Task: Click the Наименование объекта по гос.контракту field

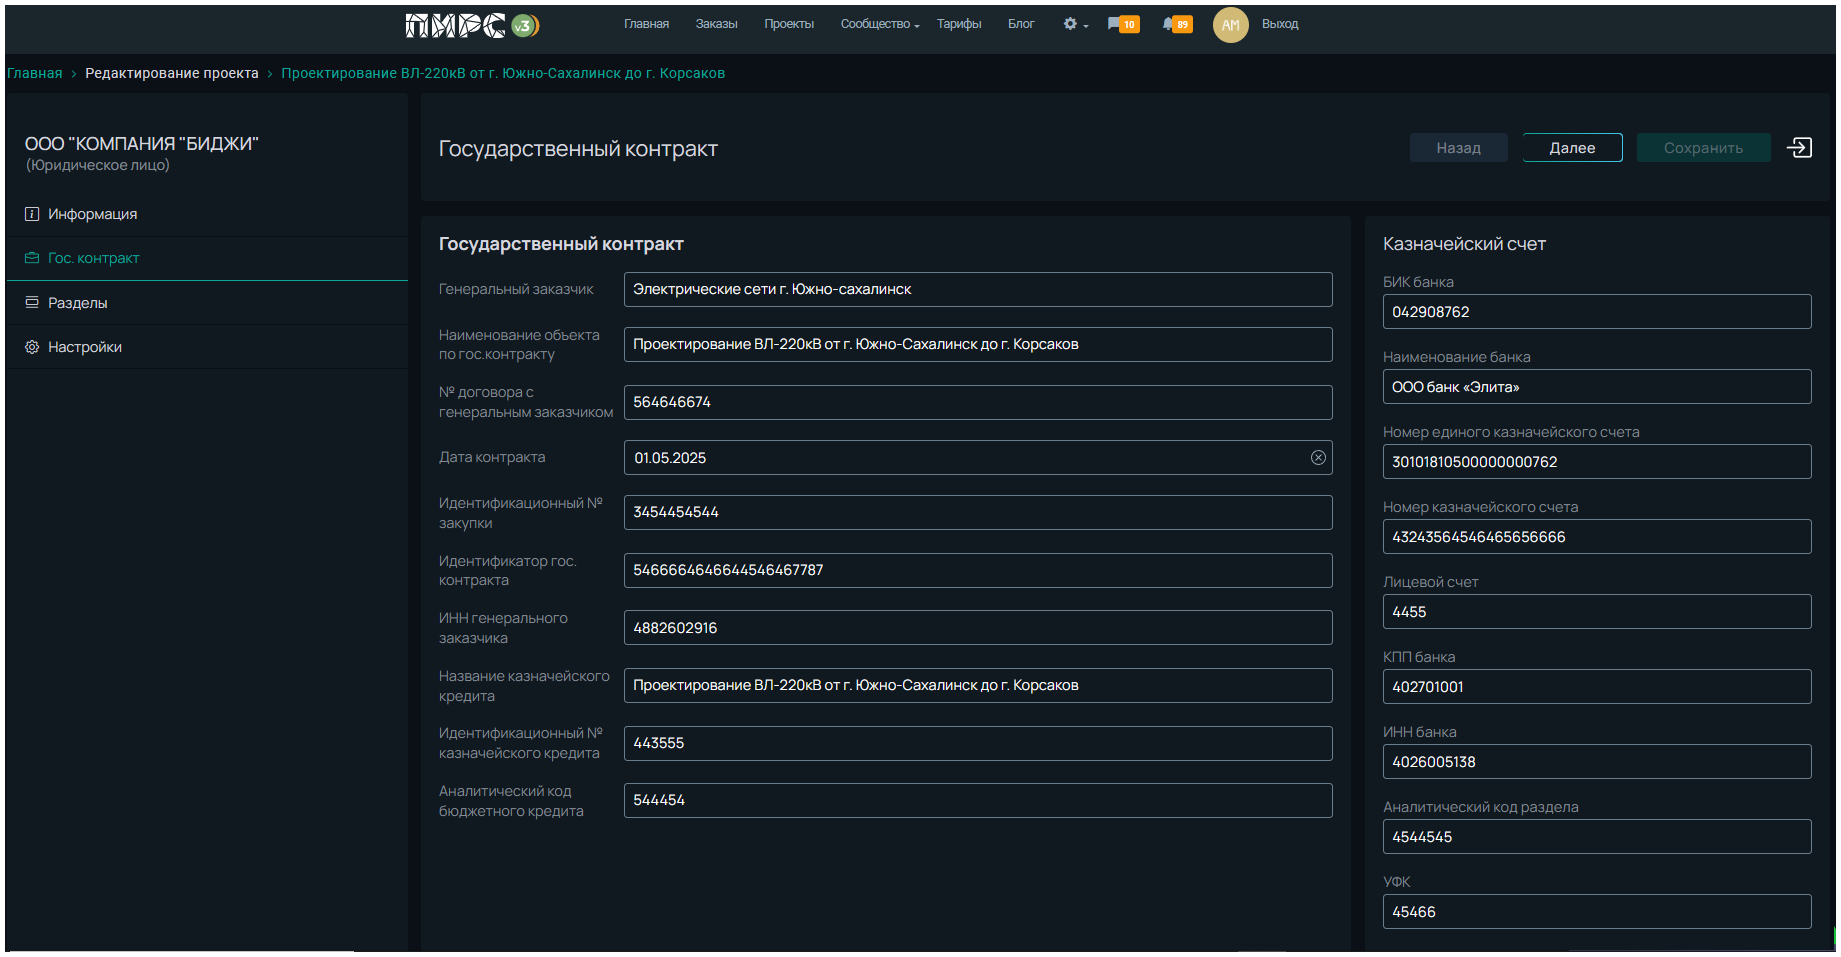Action: pos(978,345)
